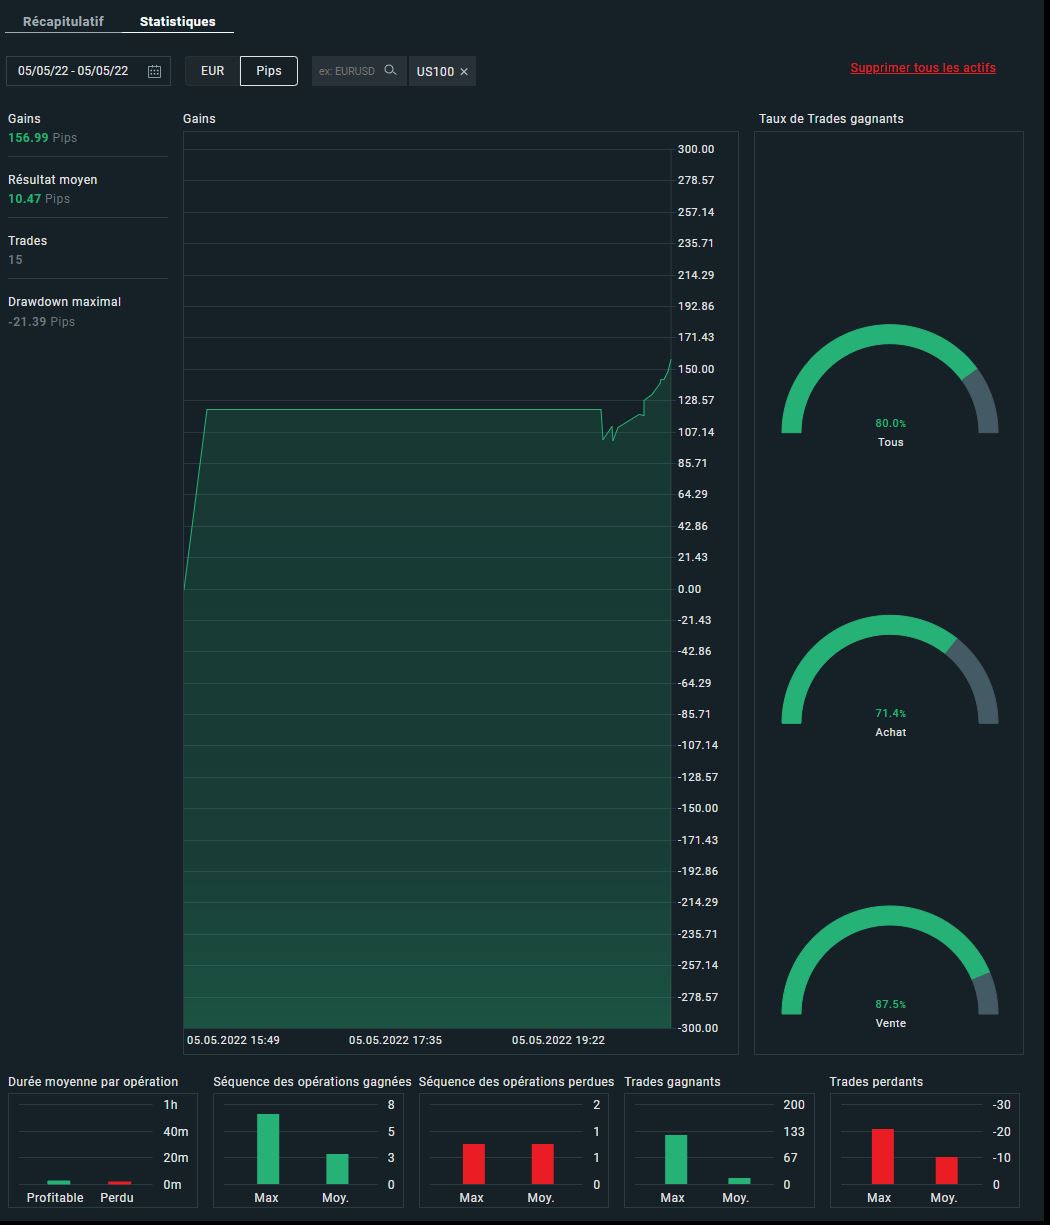Click Moy. bar in Séquence des opérations gagnées

click(x=338, y=1170)
